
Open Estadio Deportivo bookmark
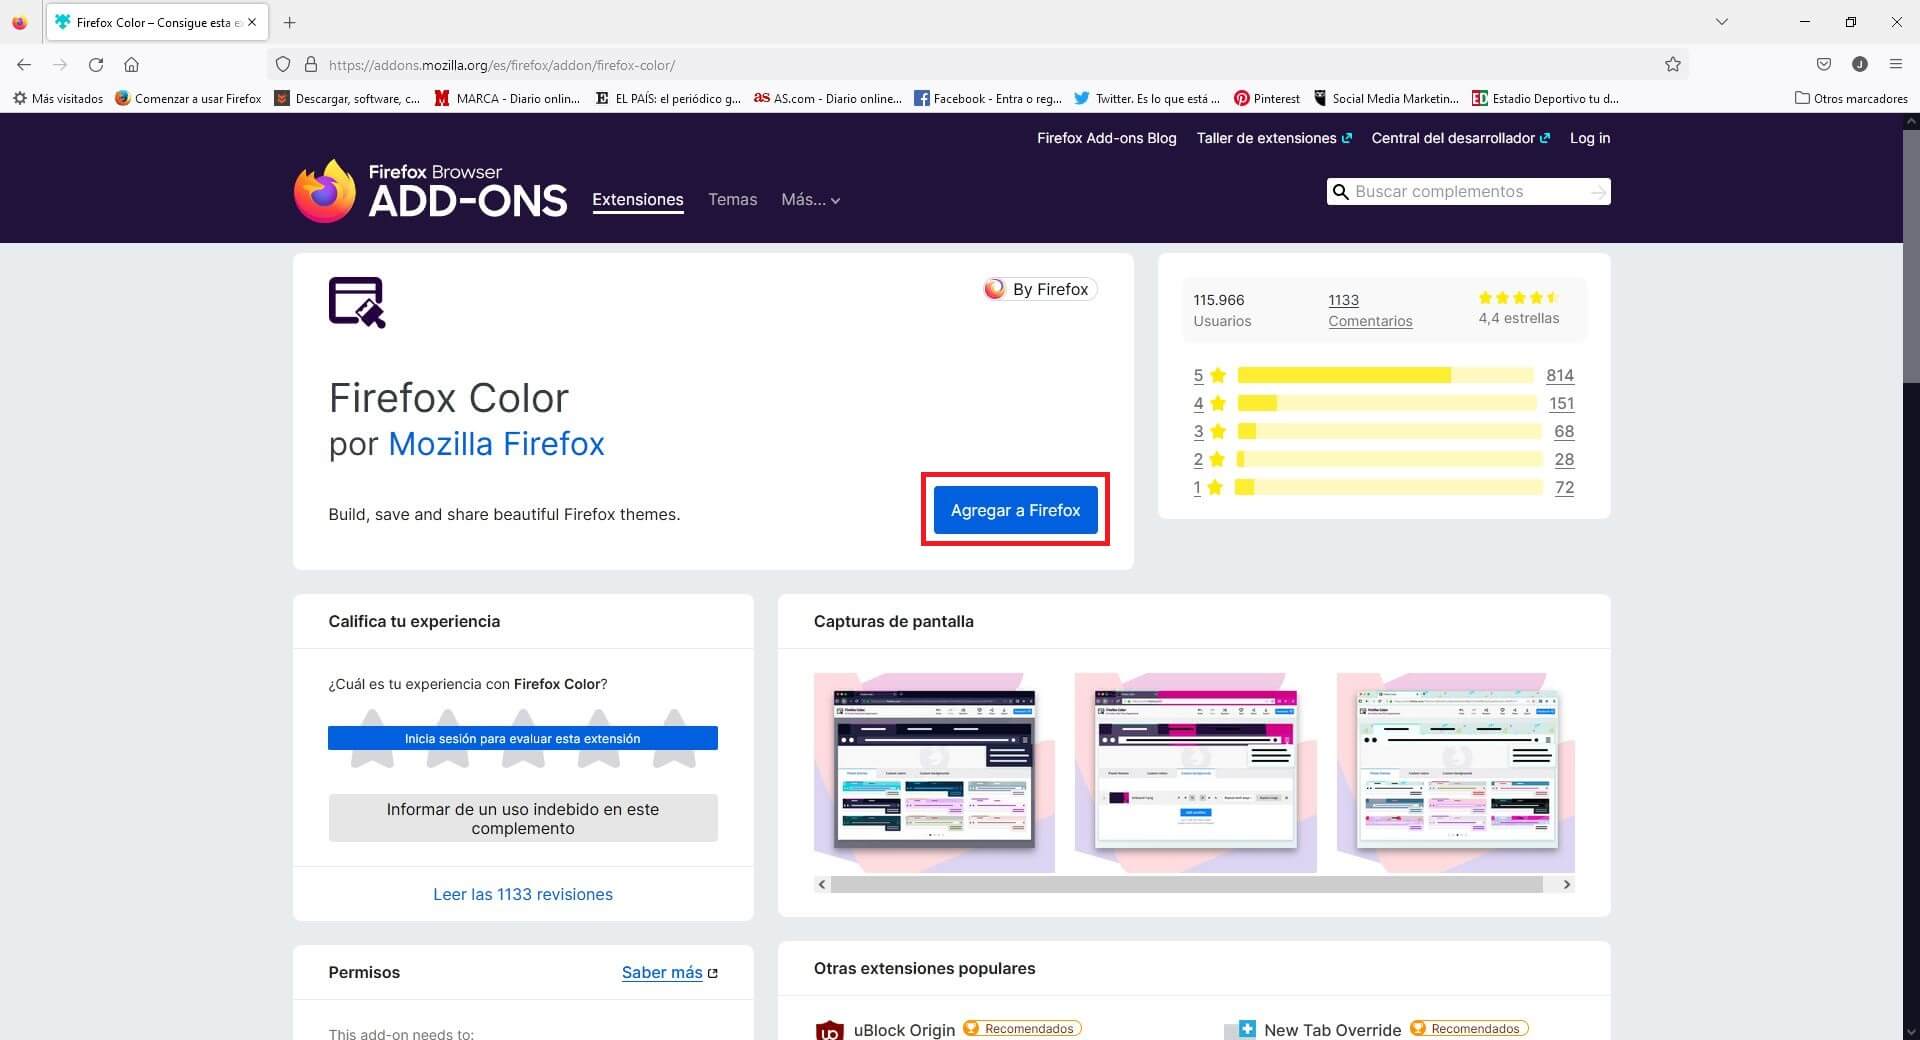1545,98
